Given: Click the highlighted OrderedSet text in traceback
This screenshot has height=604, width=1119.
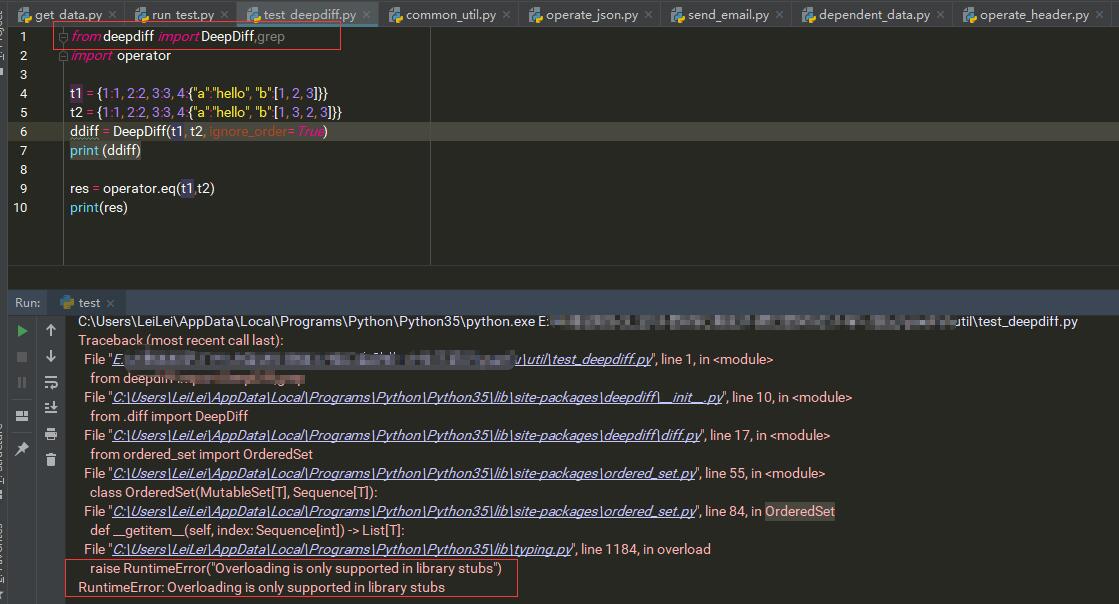Looking at the screenshot, I should 799,511.
